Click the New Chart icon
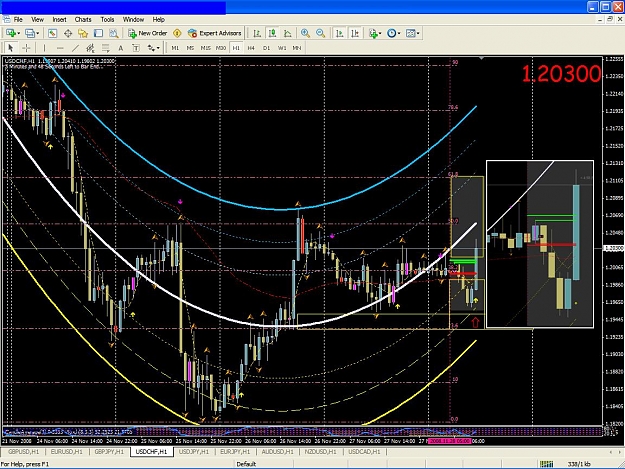 pyautogui.click(x=10, y=33)
